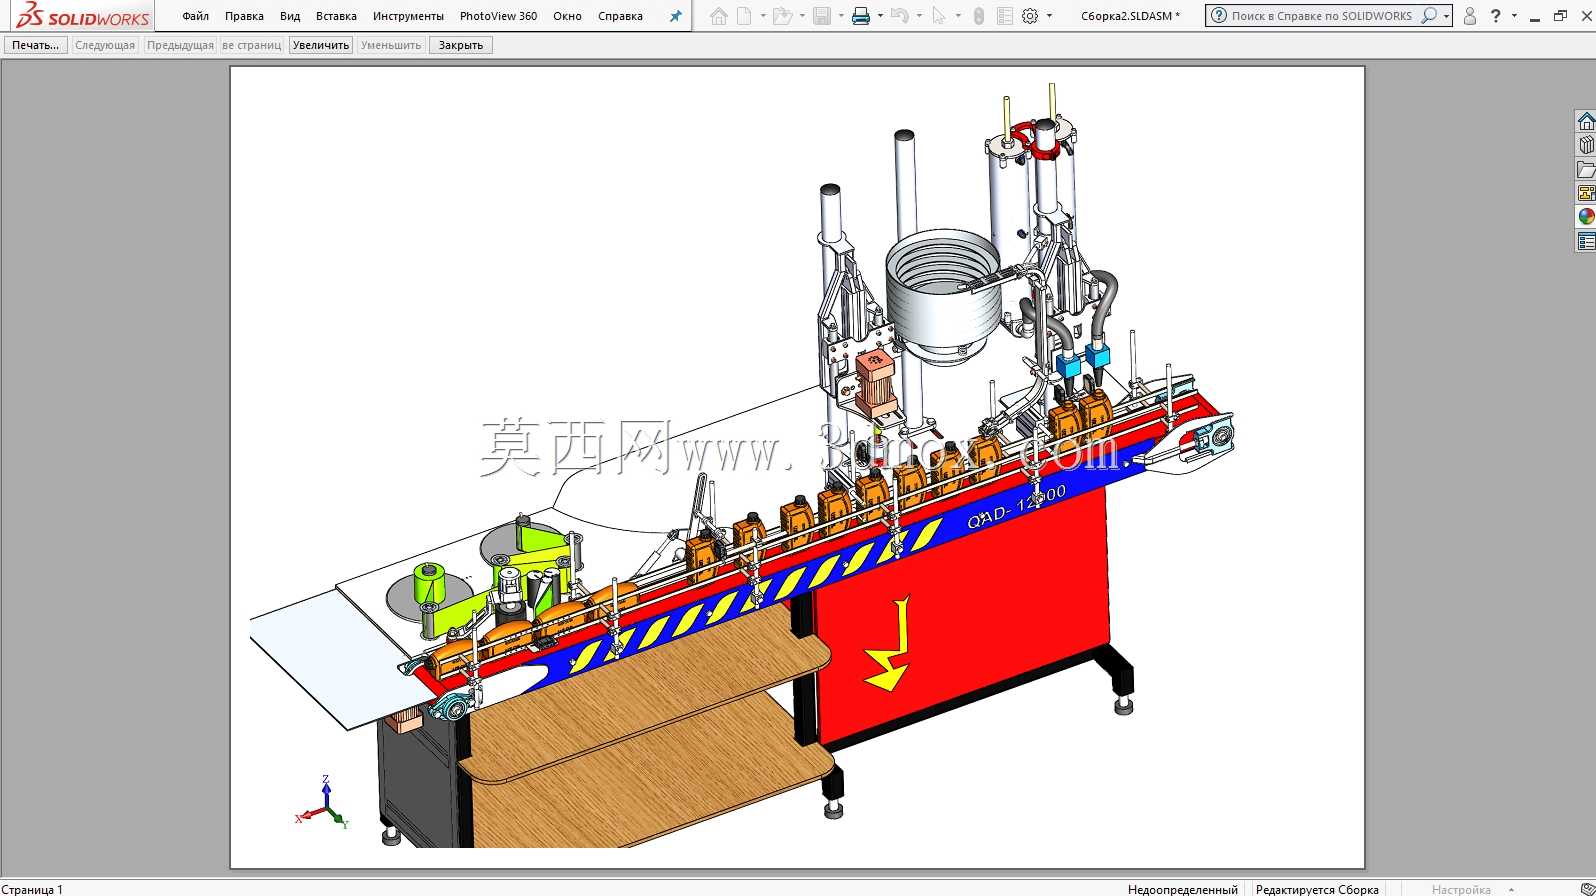Click the question mark Help icon
The image size is (1596, 896).
pos(1496,16)
